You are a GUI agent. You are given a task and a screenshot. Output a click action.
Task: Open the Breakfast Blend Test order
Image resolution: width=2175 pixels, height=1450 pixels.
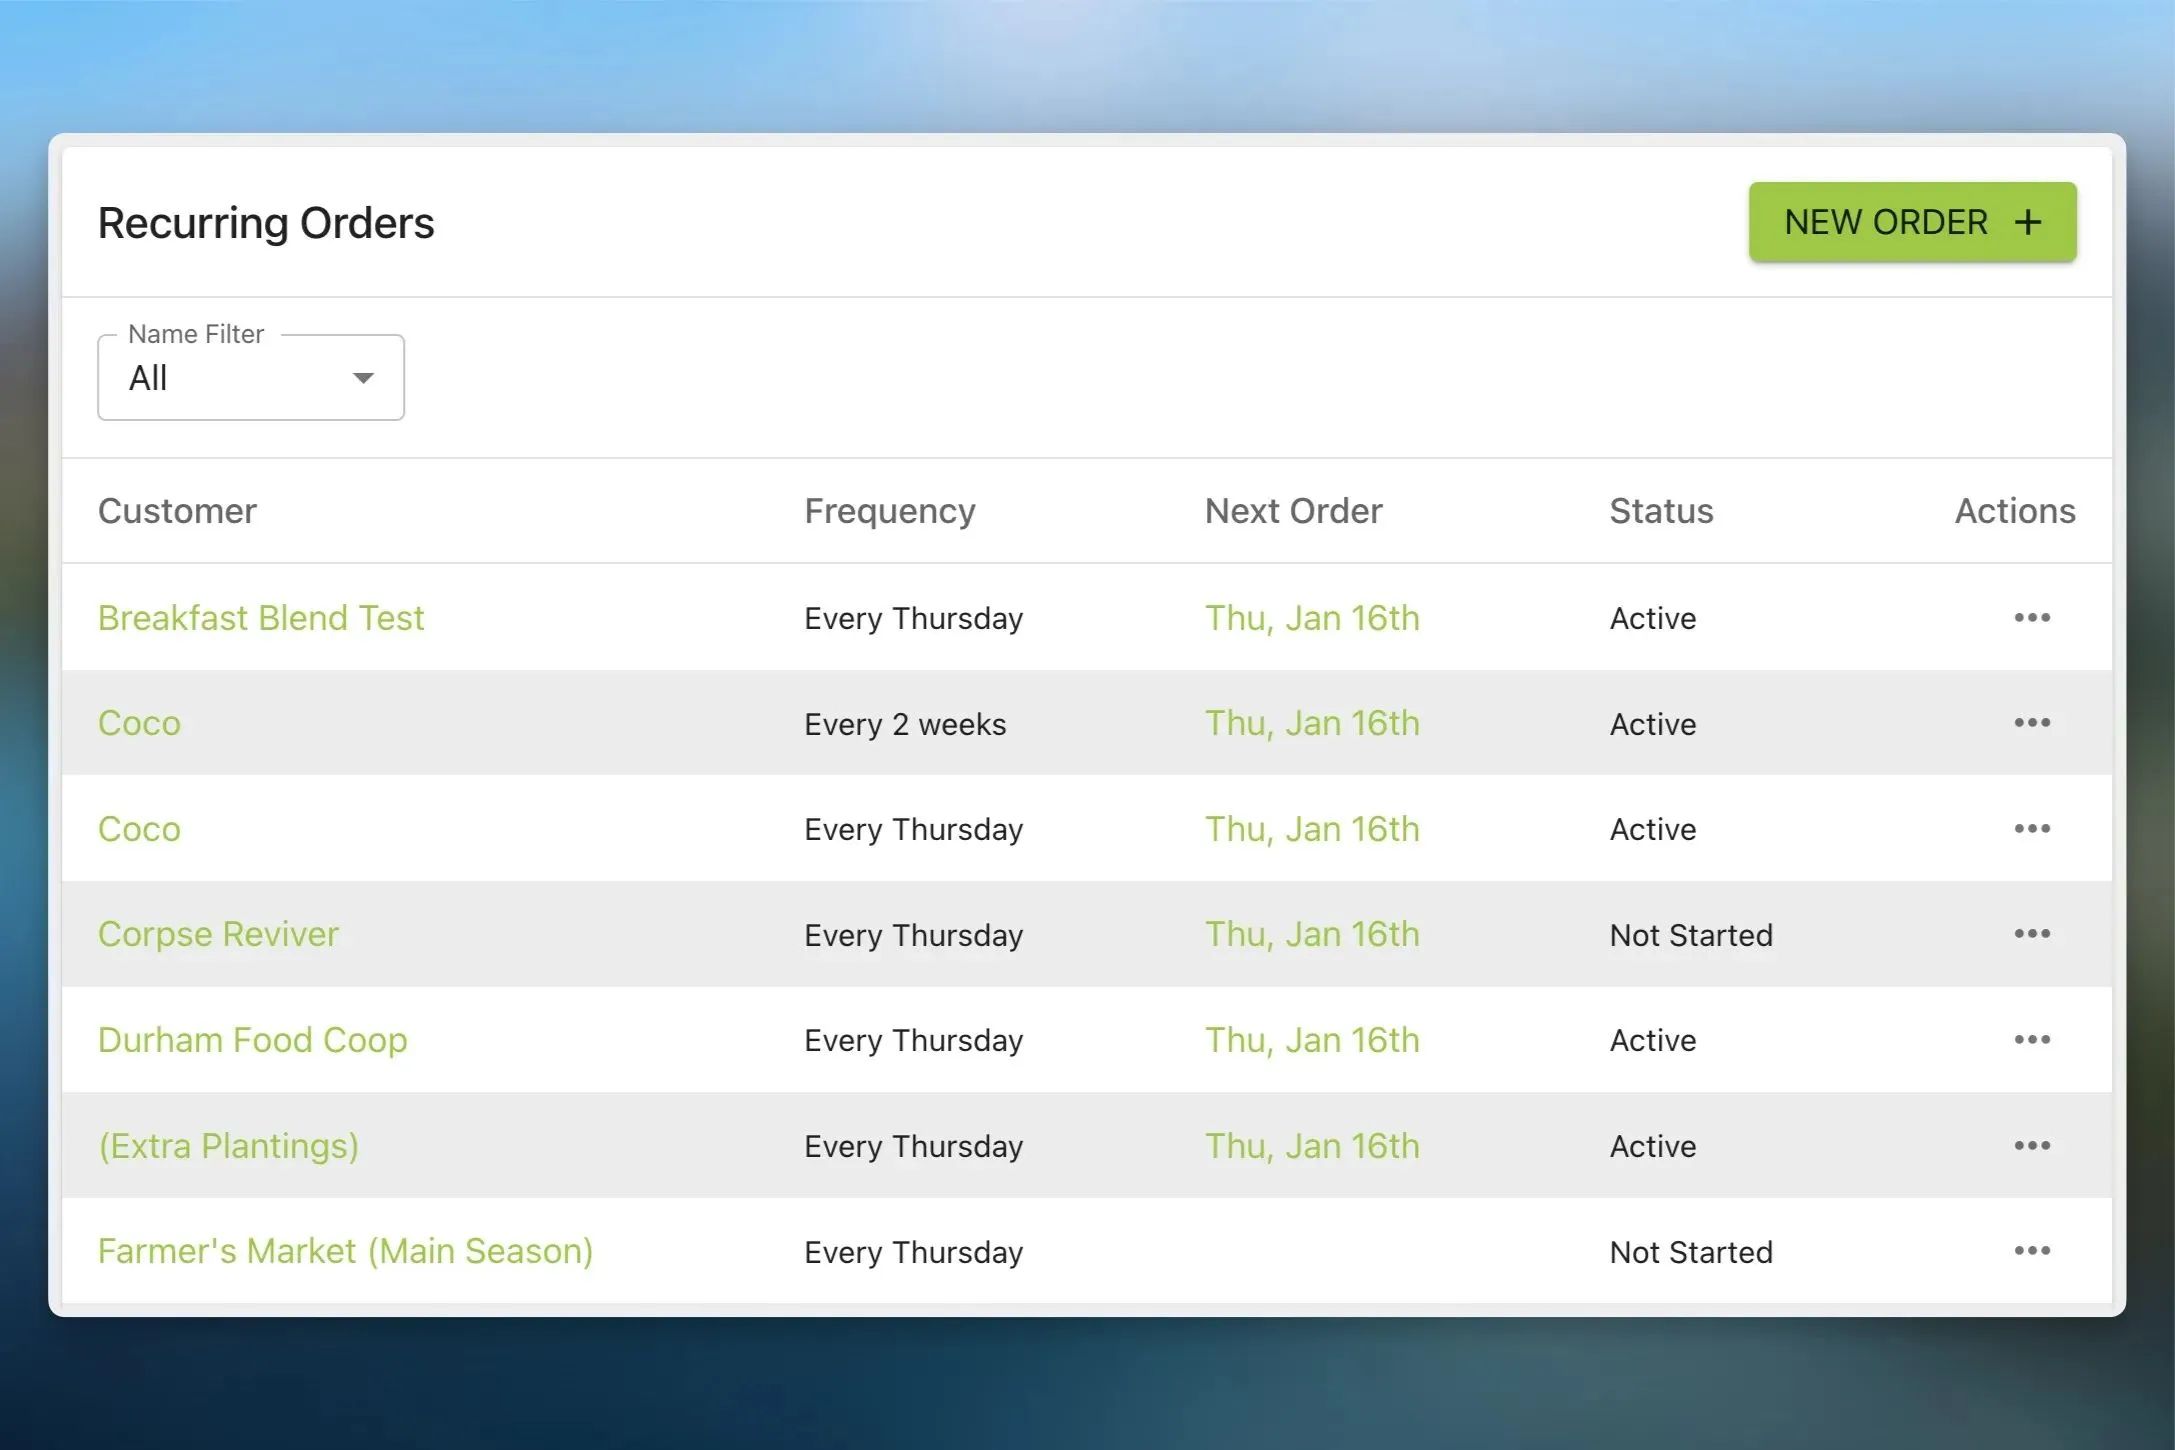pos(261,617)
